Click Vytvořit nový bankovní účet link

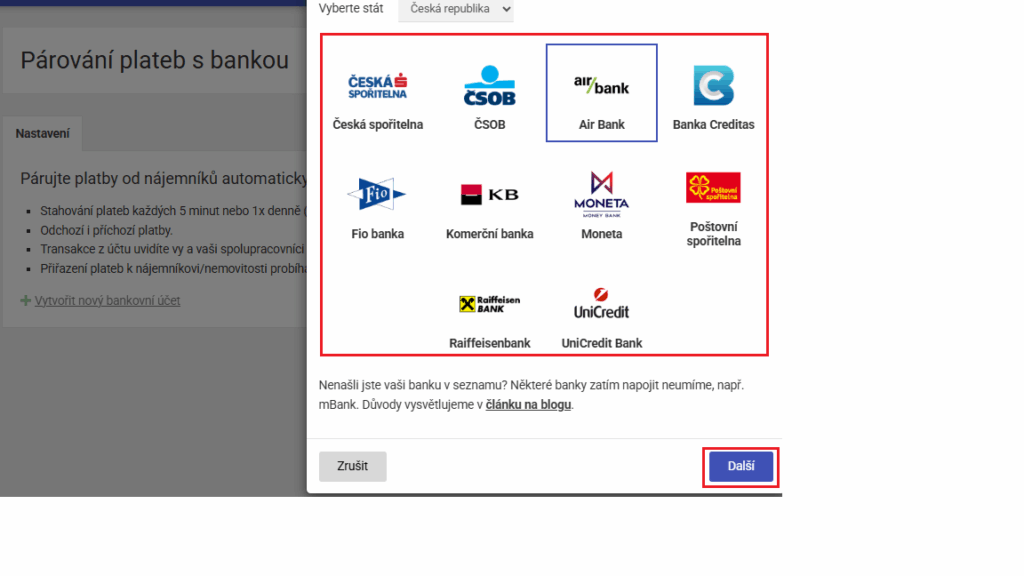click(107, 300)
